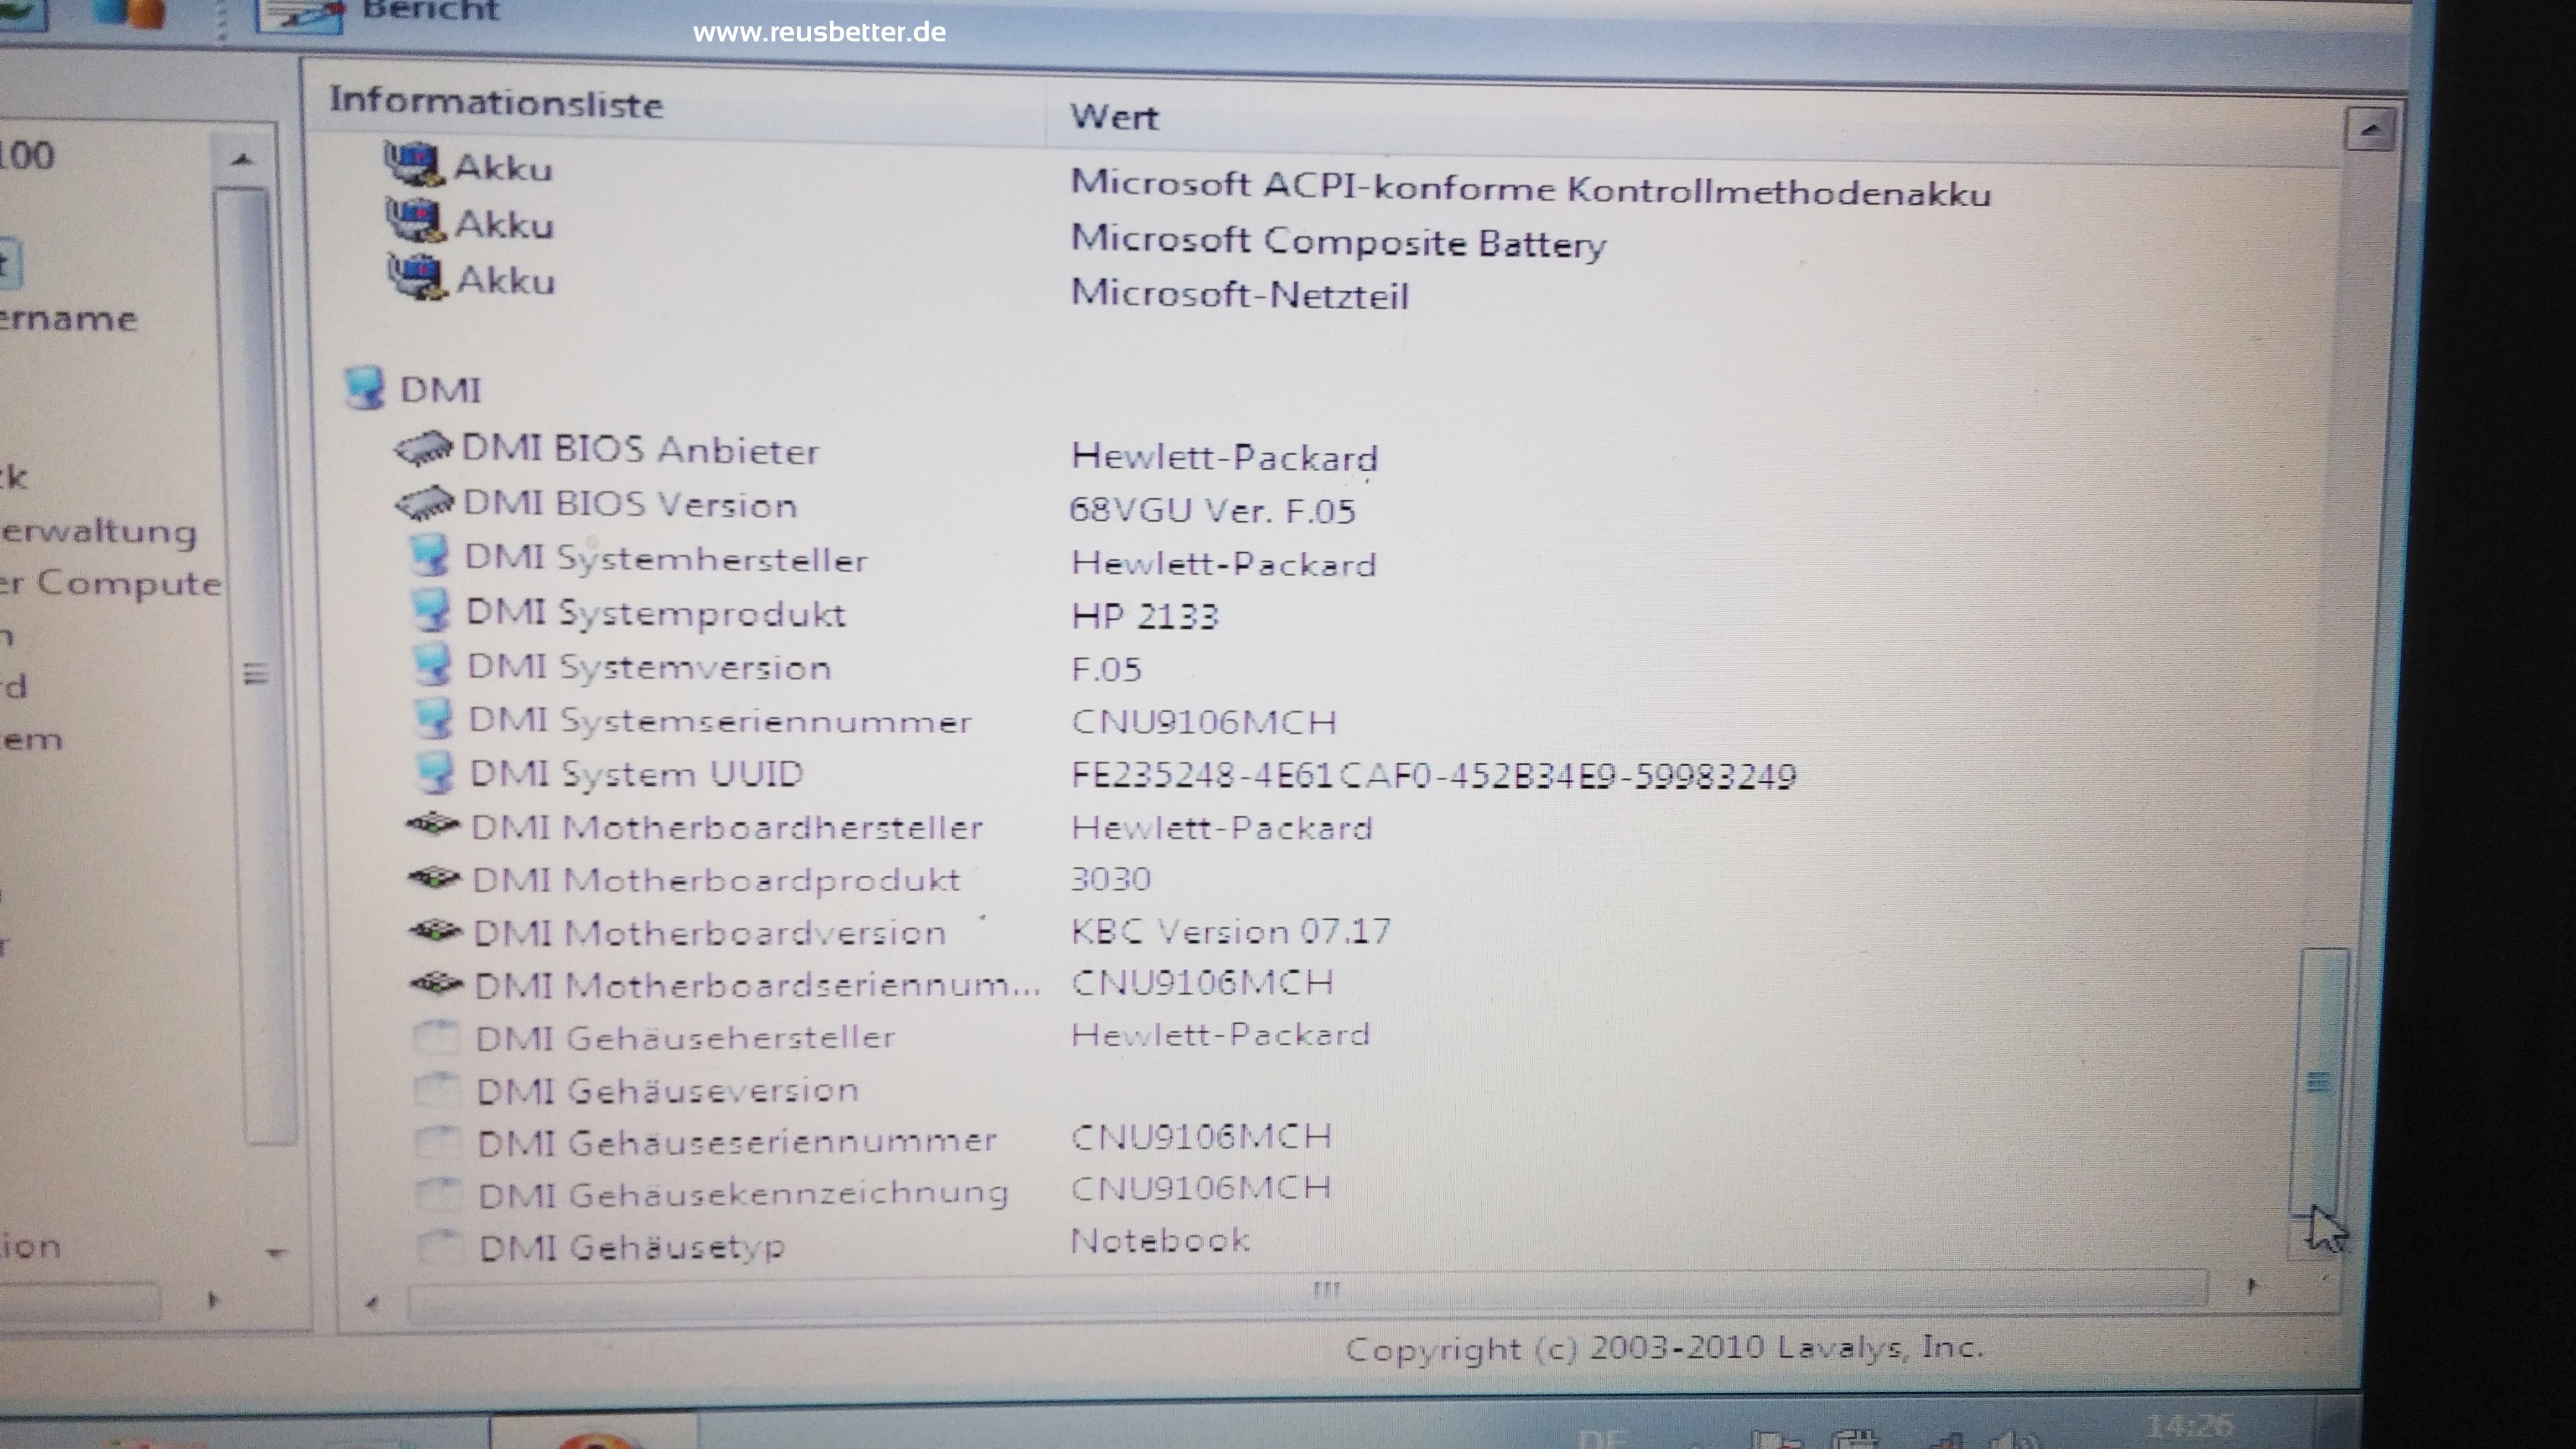The width and height of the screenshot is (2576, 1449).
Task: Click the scroll-up arrow of the information list
Action: [2369, 129]
